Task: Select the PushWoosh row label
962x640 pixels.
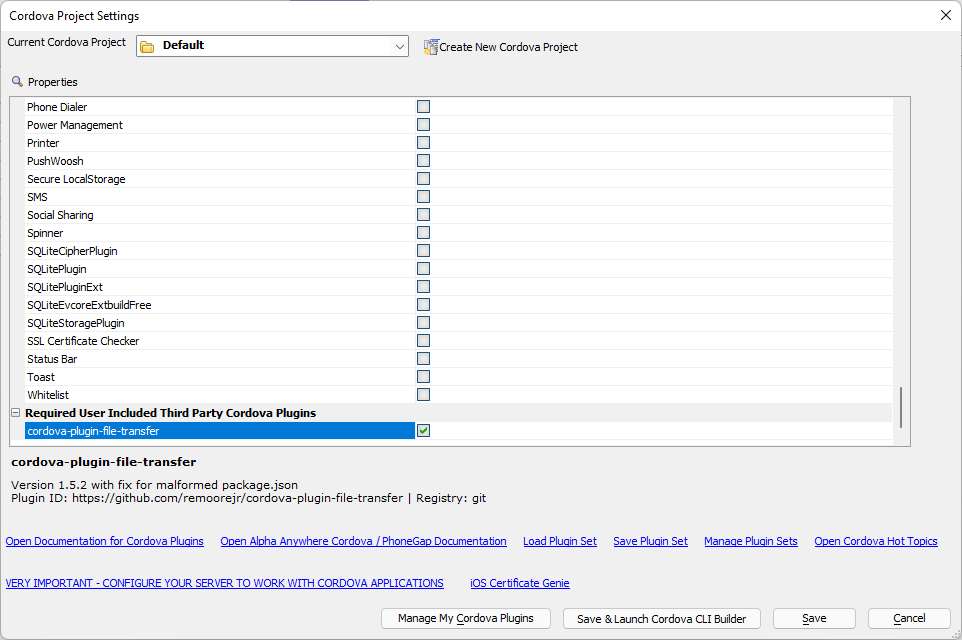Action: click(x=55, y=161)
